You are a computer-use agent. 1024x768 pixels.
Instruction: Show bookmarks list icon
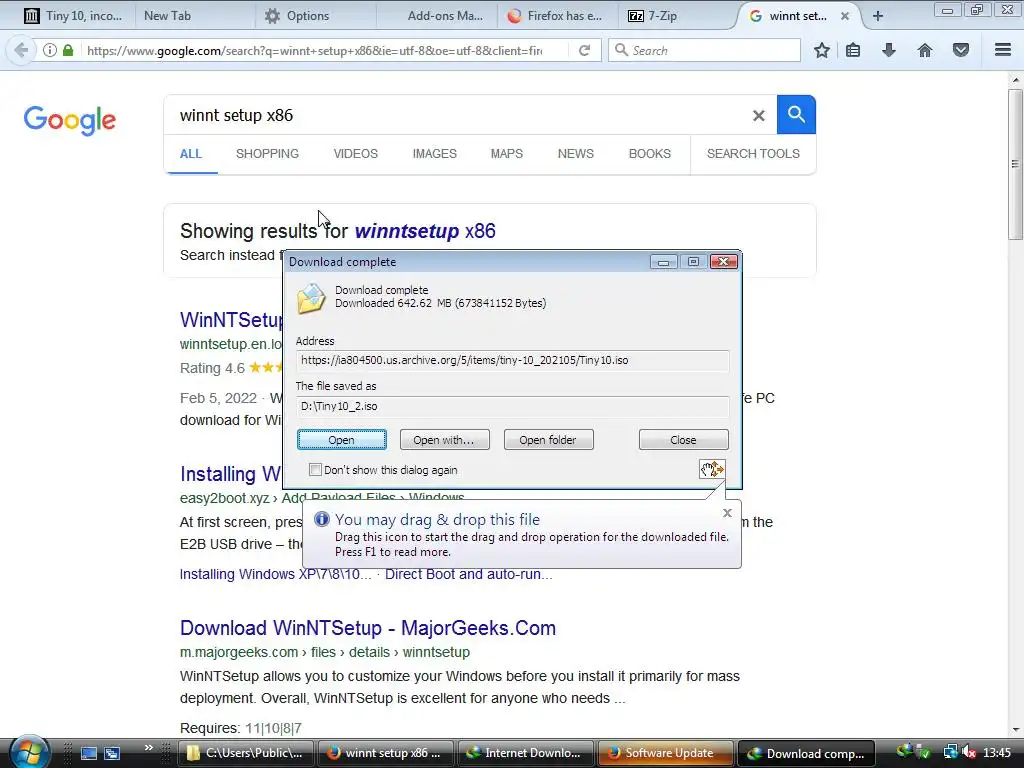[x=853, y=50]
